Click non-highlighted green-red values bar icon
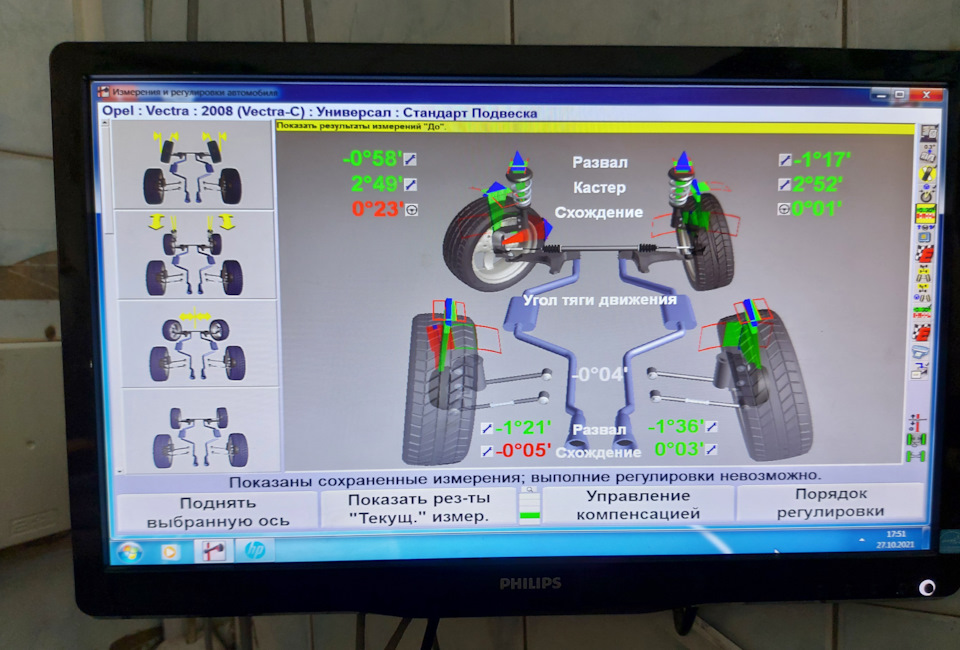960x650 pixels. pos(922,312)
